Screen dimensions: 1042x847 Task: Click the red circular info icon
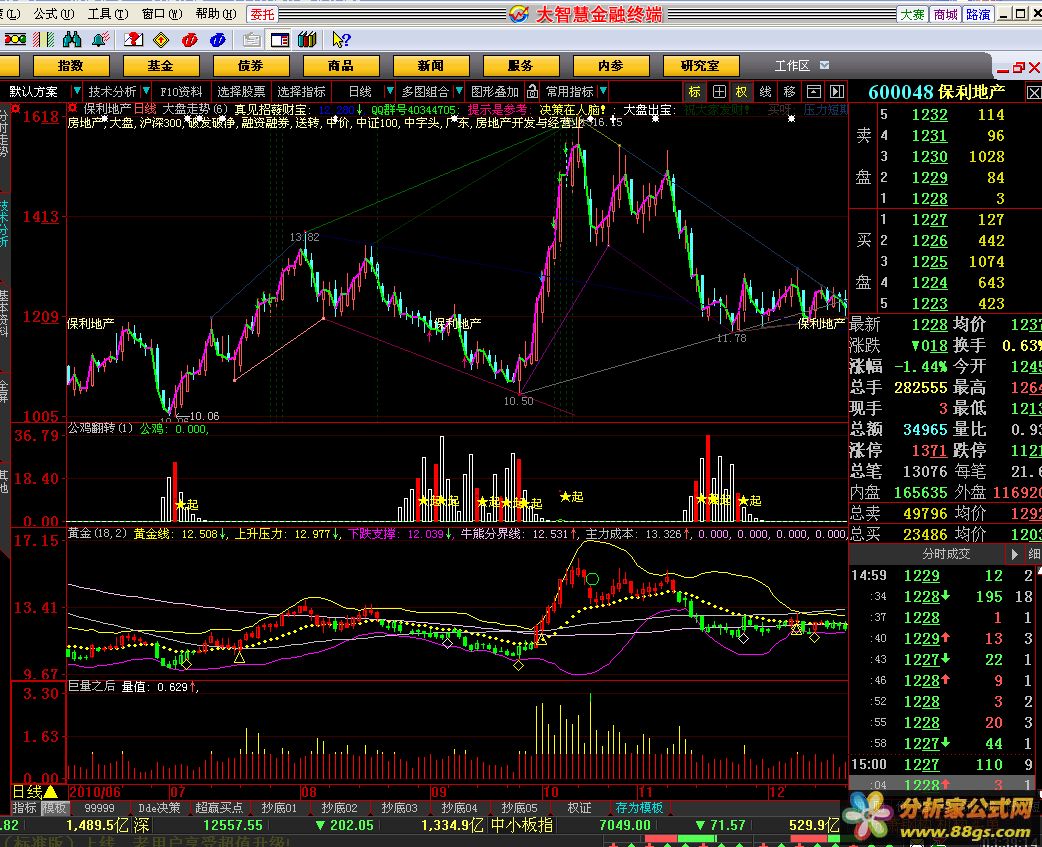click(189, 40)
